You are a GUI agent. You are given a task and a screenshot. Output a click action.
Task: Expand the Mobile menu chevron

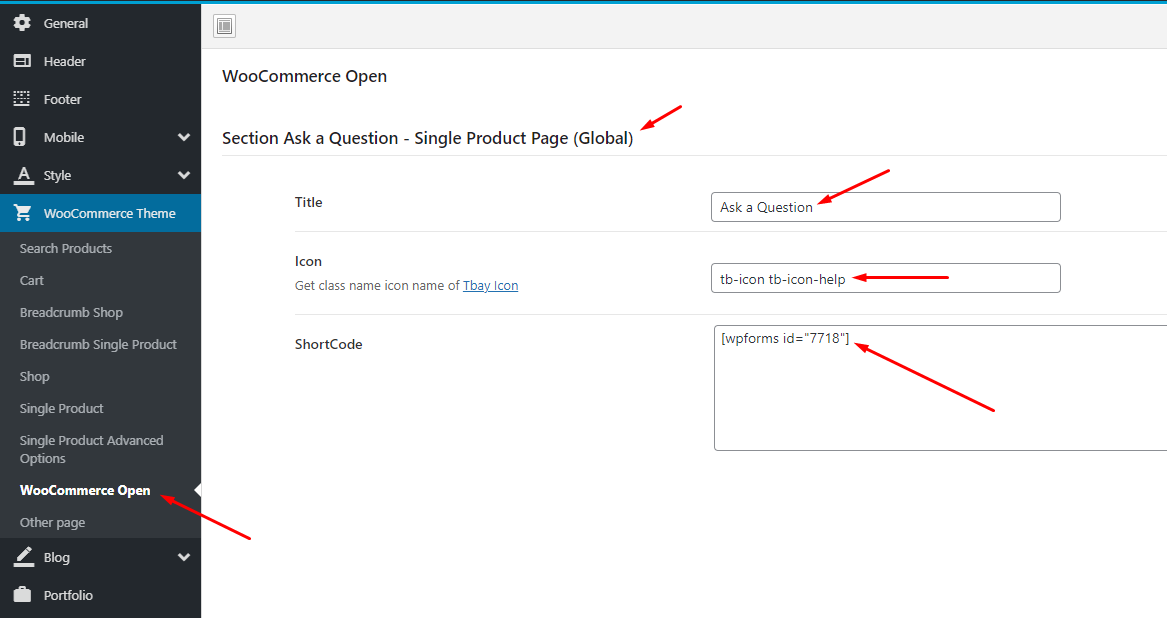click(184, 137)
